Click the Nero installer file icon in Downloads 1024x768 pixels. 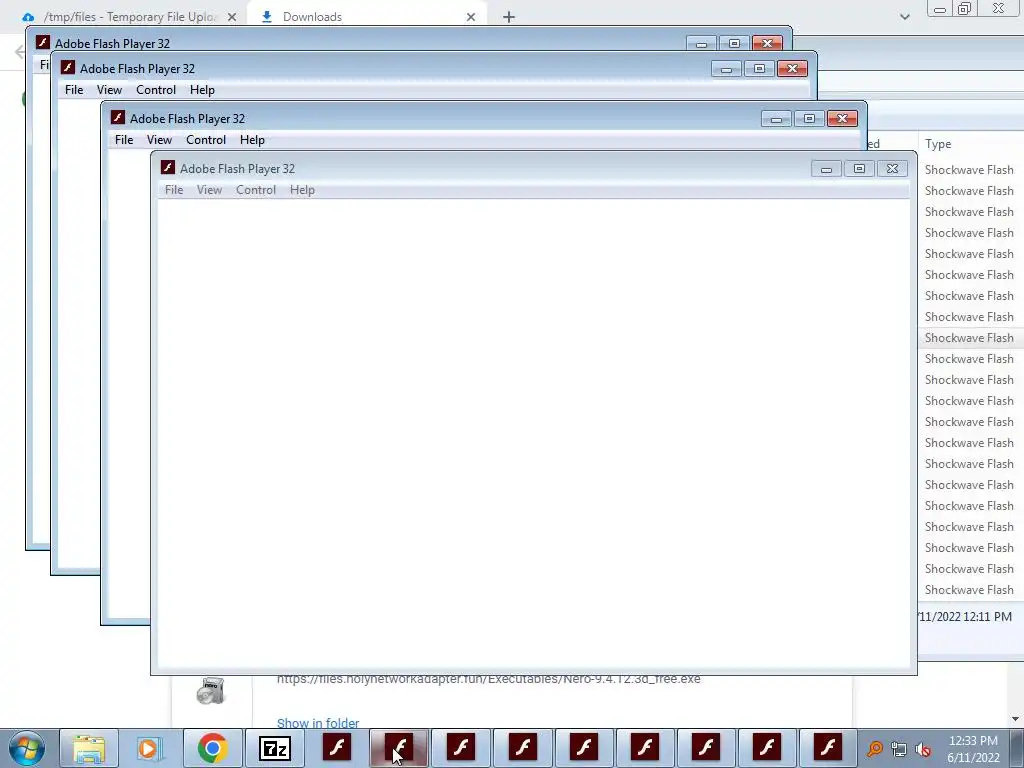[210, 691]
